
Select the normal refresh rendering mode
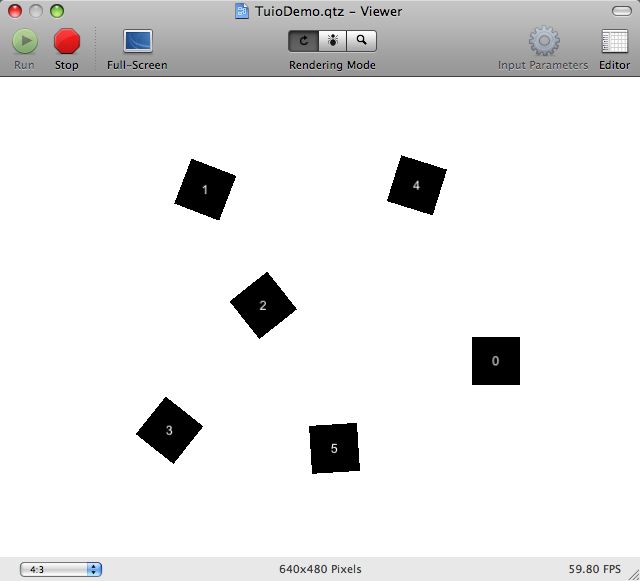pos(303,41)
